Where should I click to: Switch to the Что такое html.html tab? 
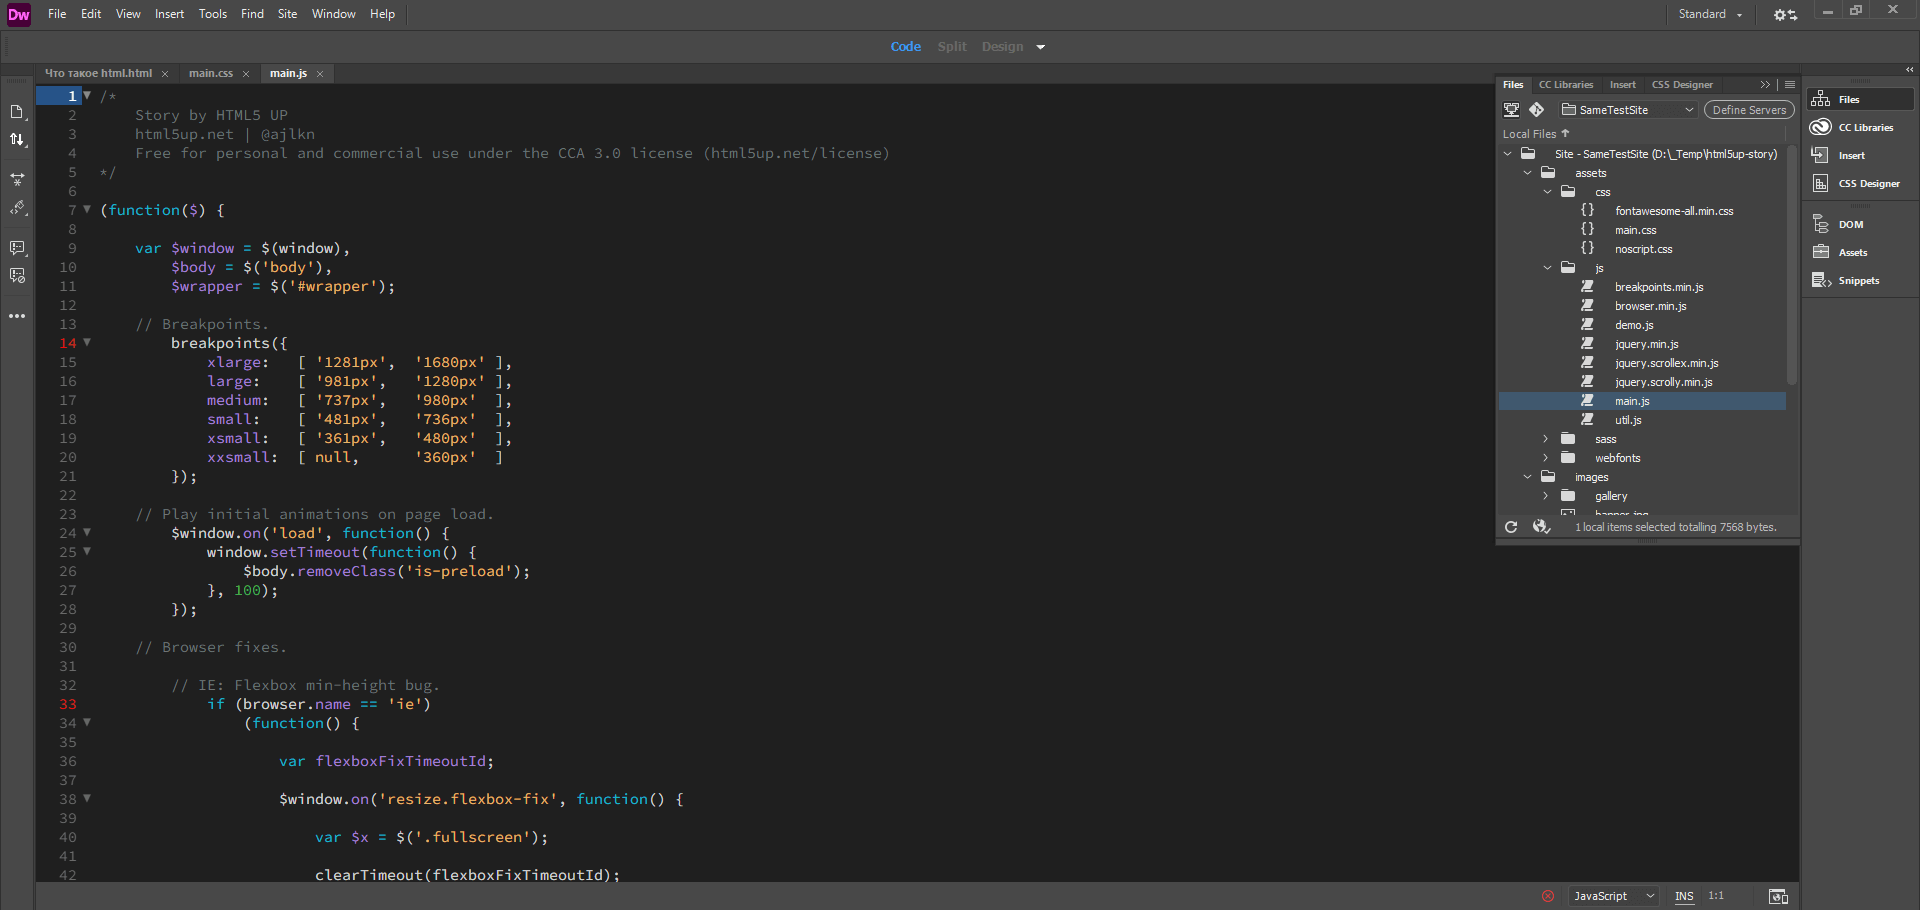point(98,73)
